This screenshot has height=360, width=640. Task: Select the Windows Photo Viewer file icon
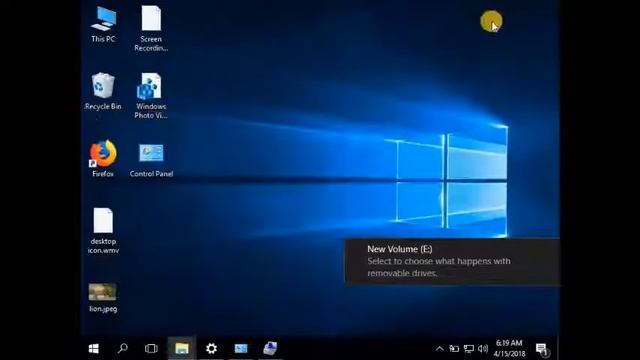[151, 96]
